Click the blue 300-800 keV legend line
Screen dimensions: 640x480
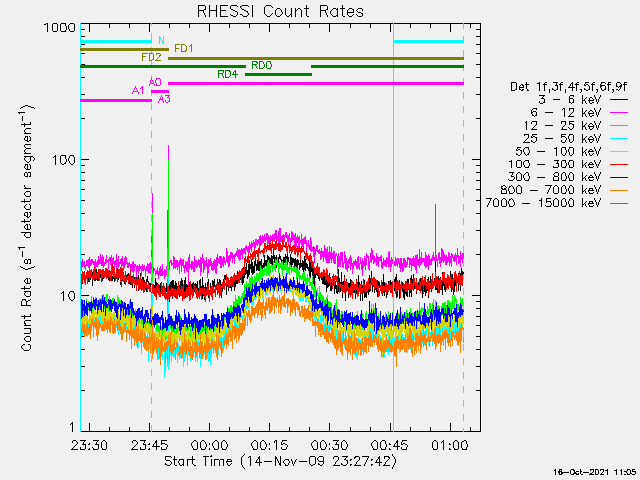click(619, 177)
